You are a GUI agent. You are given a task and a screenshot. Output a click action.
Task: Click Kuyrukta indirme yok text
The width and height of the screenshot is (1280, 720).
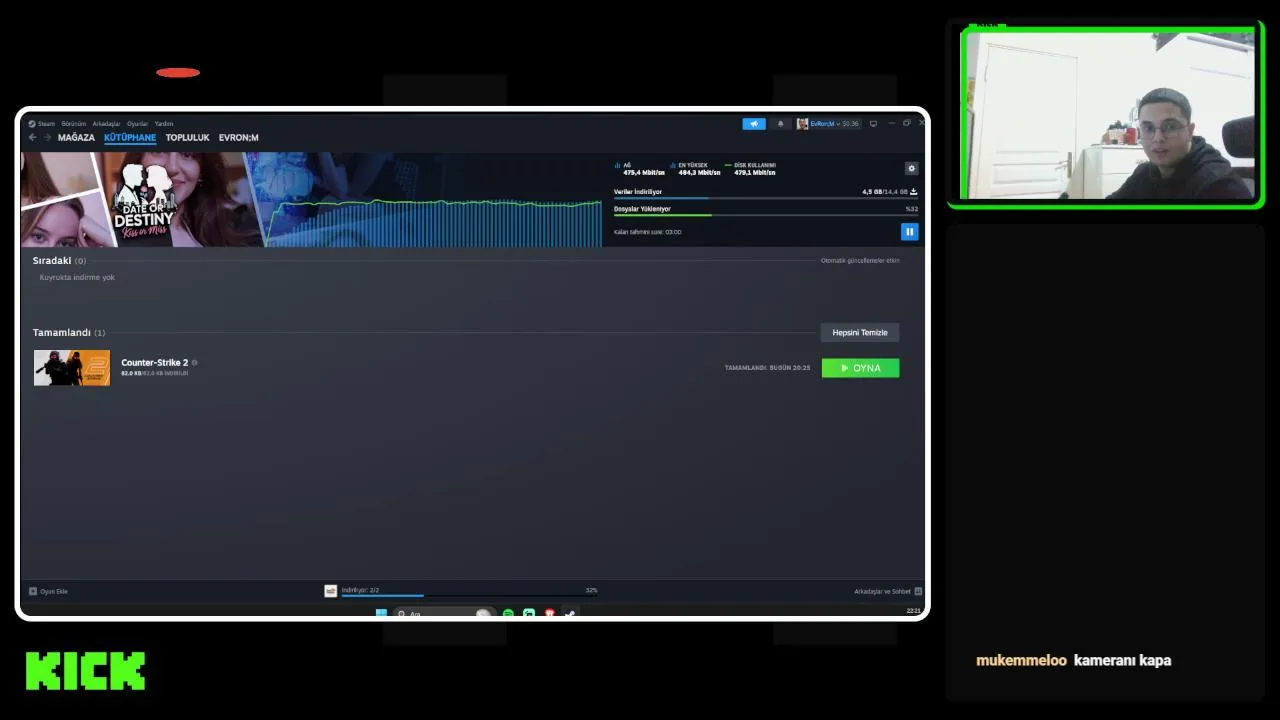[77, 277]
